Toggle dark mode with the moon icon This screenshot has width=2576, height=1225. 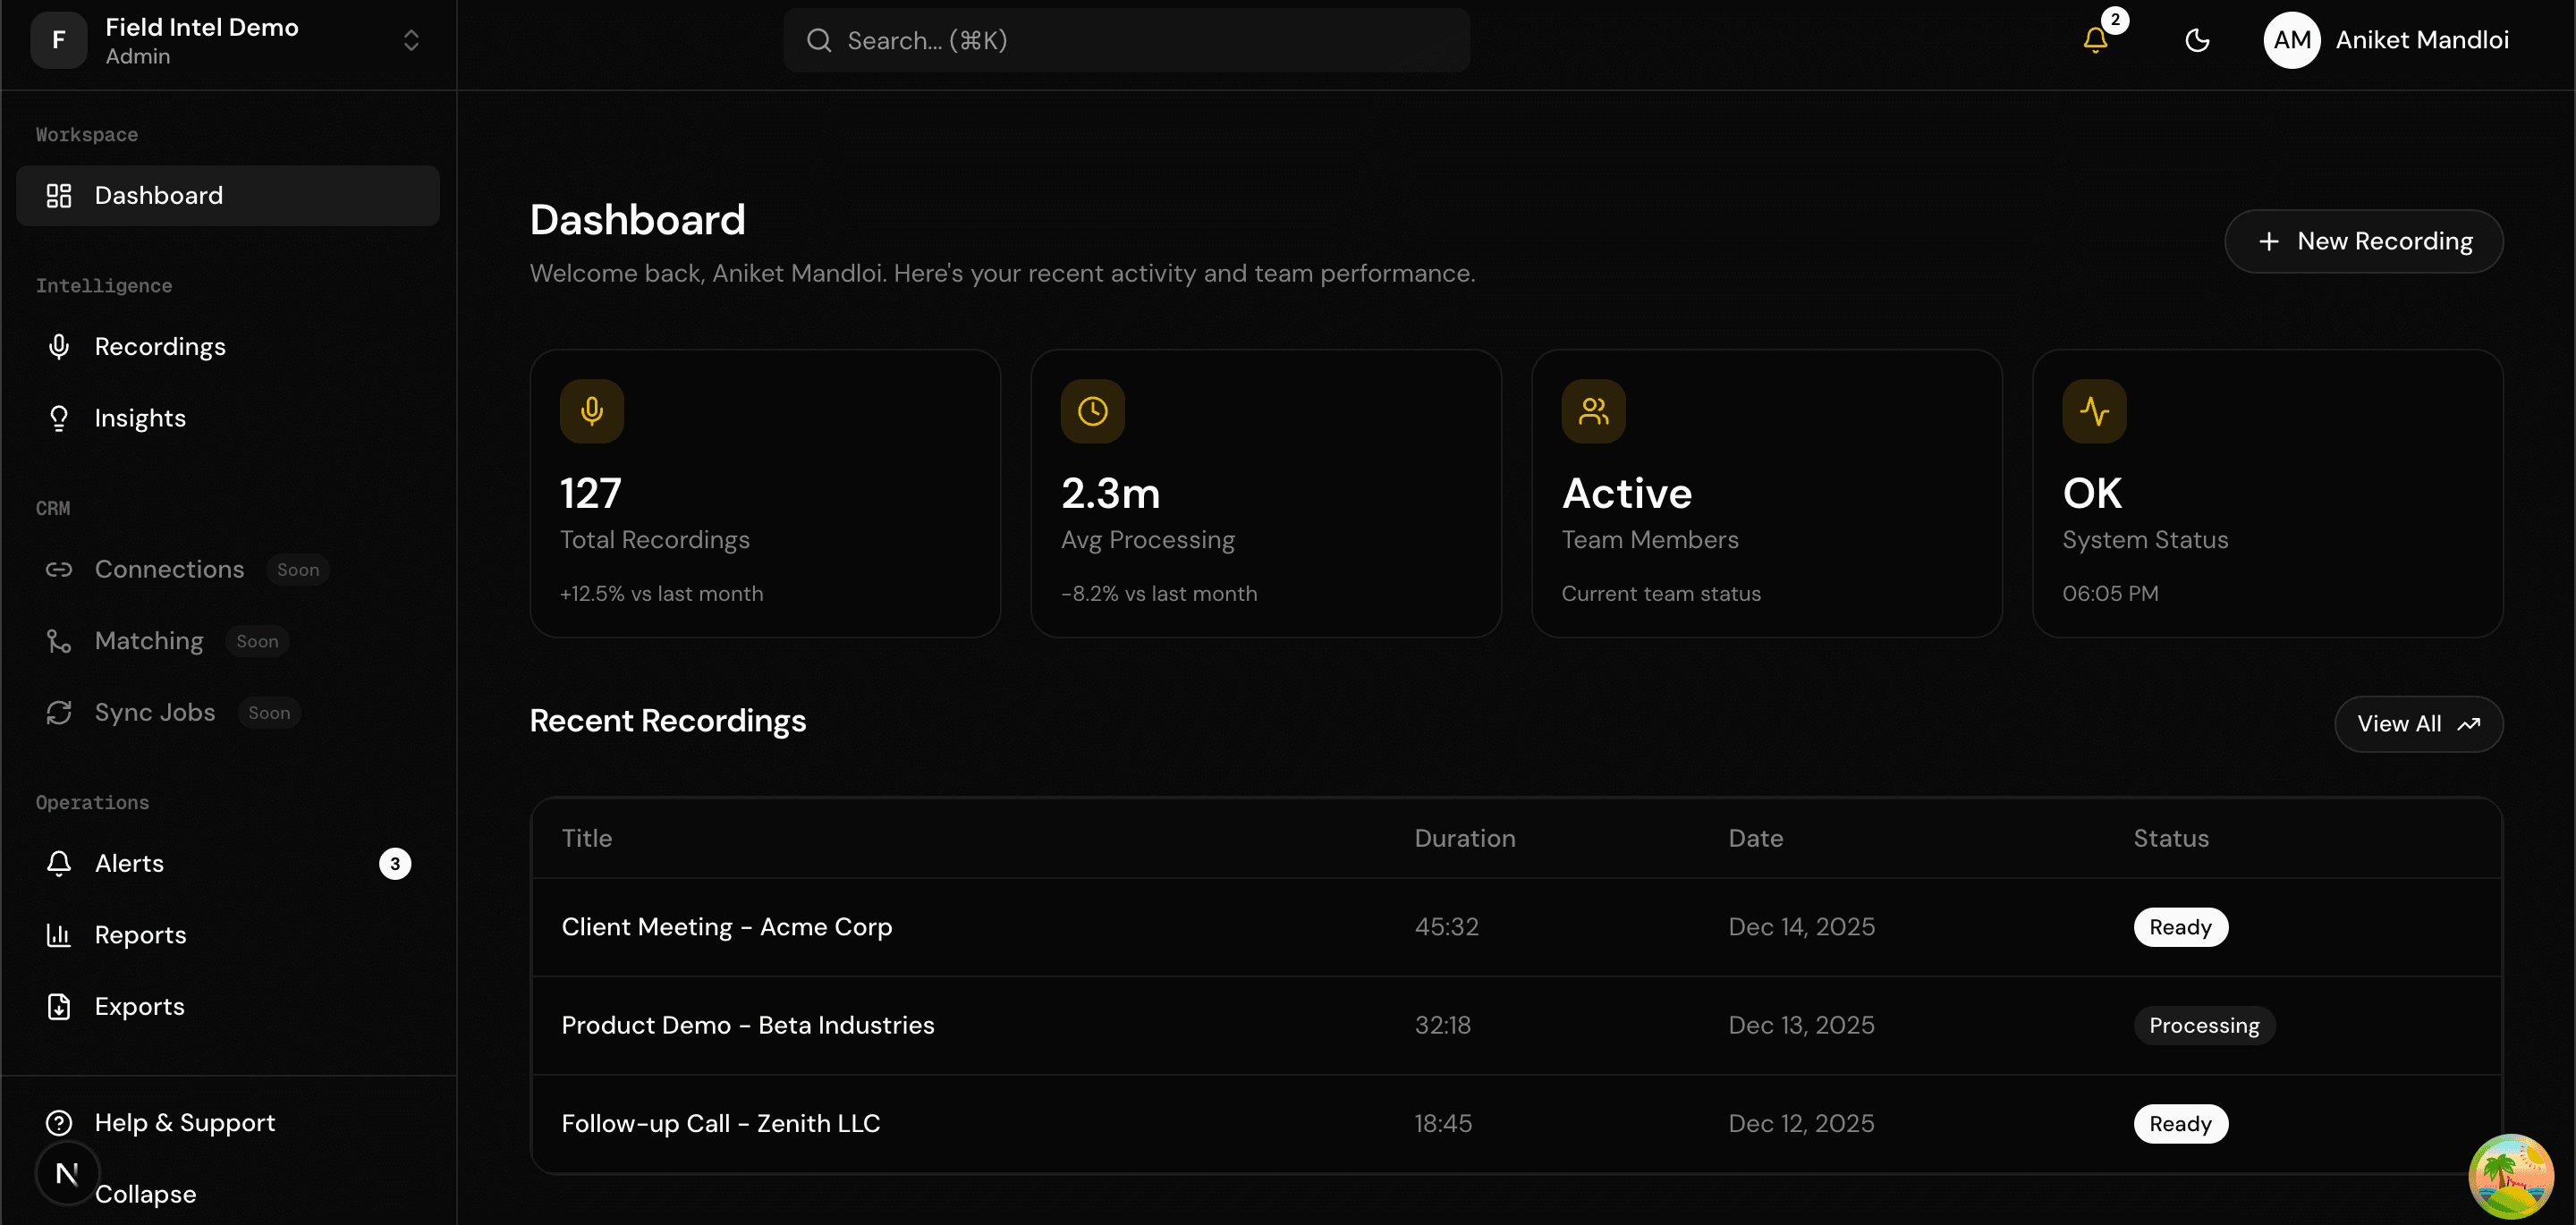click(2197, 40)
